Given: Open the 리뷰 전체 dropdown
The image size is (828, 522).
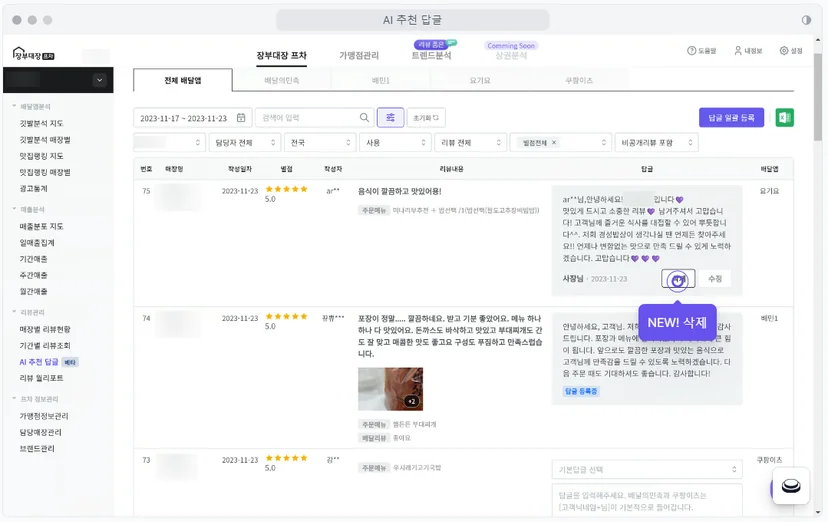Looking at the screenshot, I should click(471, 143).
